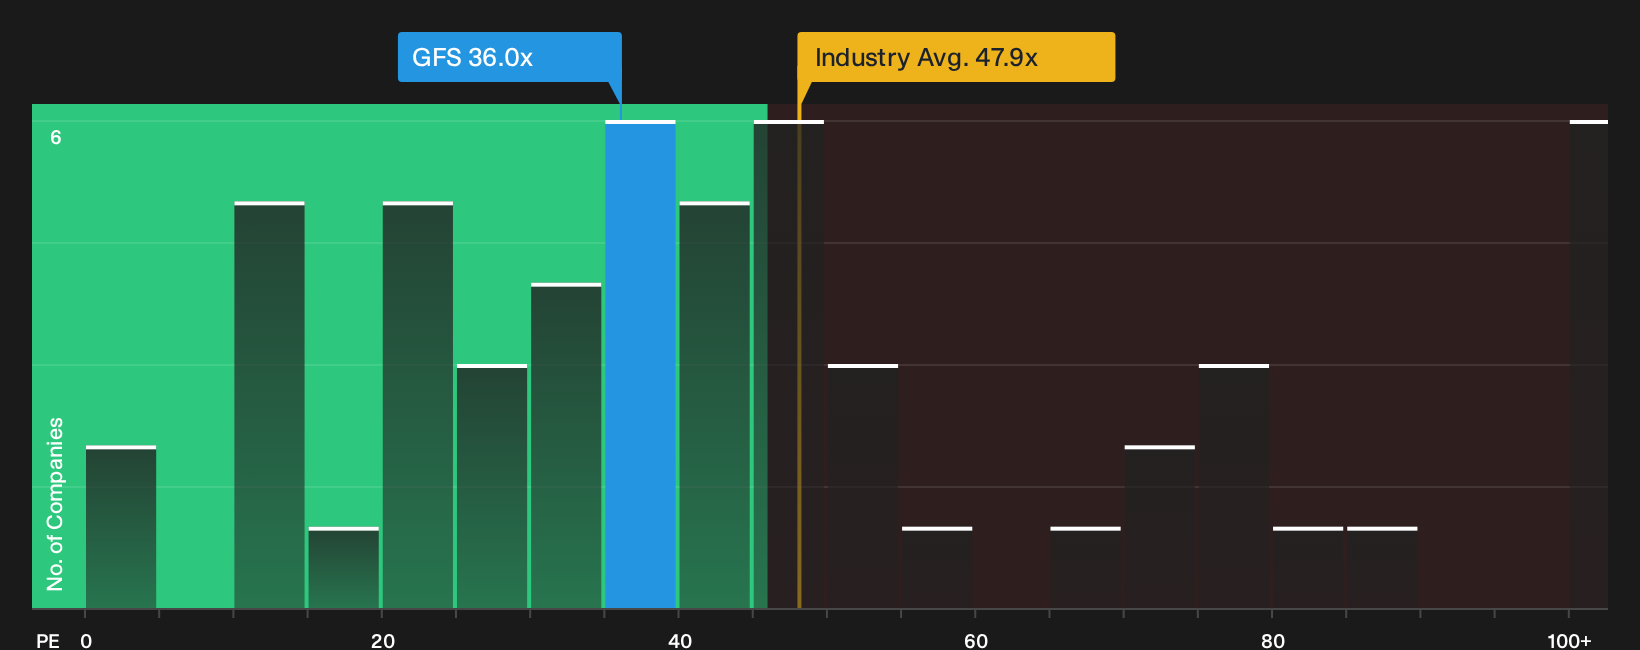The width and height of the screenshot is (1640, 650).
Task: Click the histogram bar for PE 25-30
Action: [x=492, y=486]
